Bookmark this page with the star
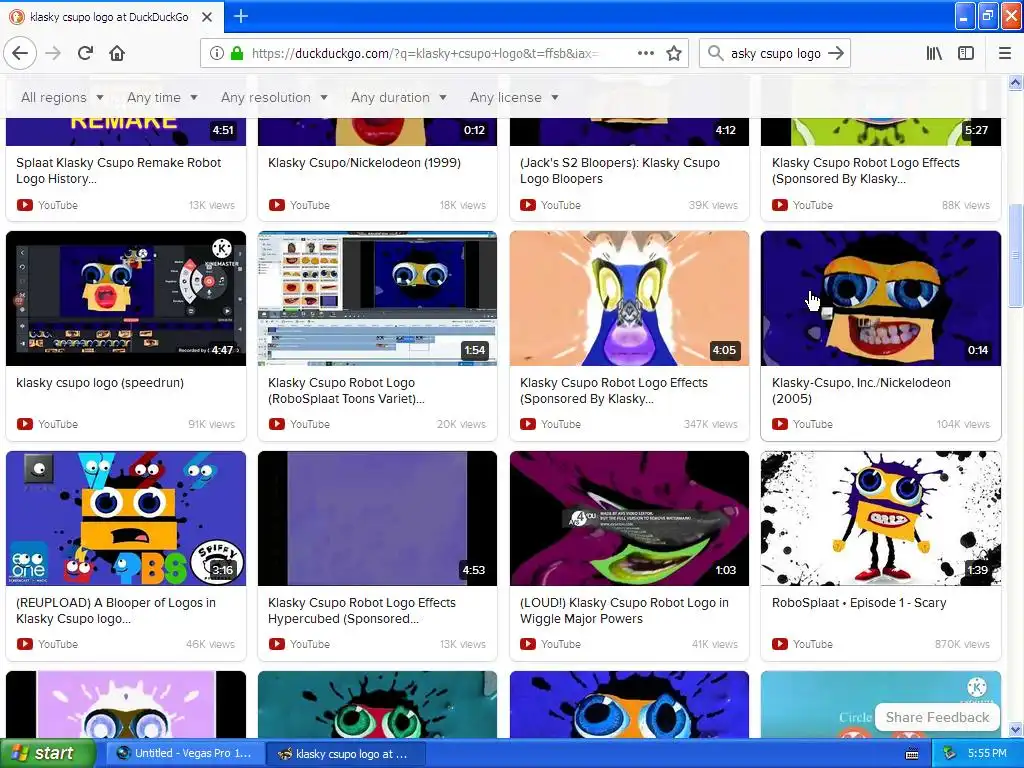Image resolution: width=1024 pixels, height=768 pixels. click(674, 53)
